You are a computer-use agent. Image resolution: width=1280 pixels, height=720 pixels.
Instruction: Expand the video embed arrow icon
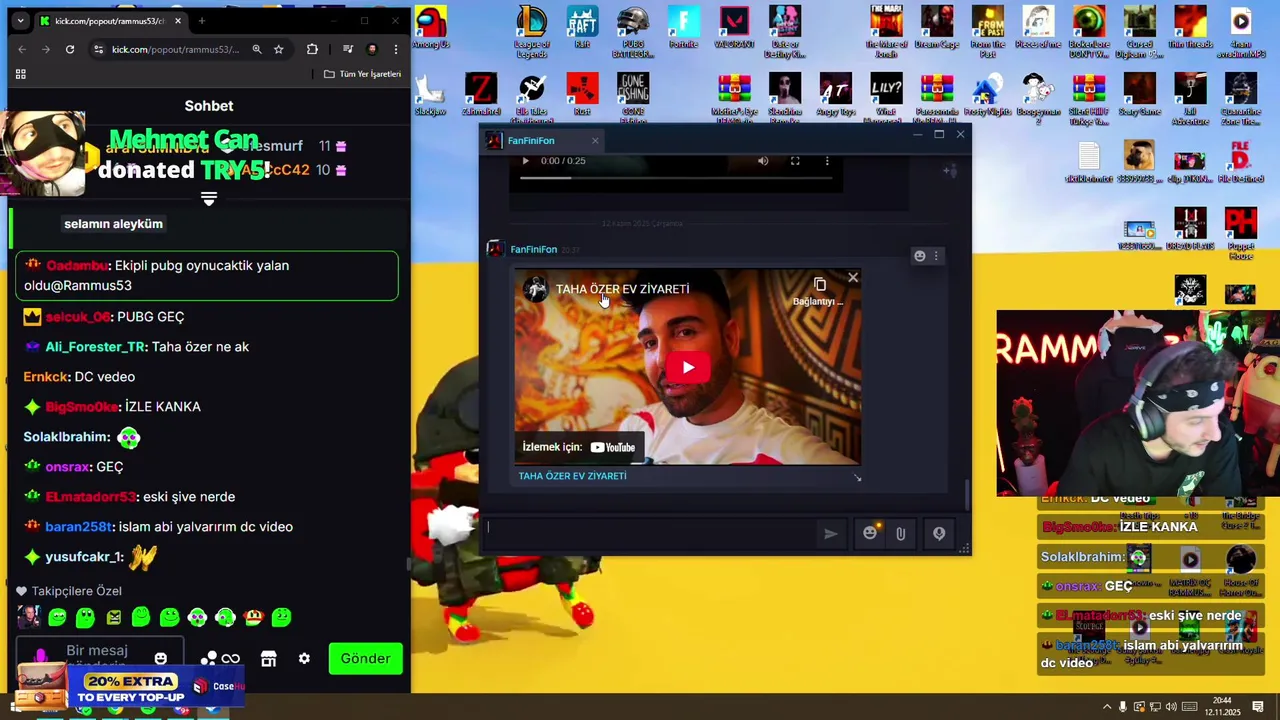tap(857, 478)
